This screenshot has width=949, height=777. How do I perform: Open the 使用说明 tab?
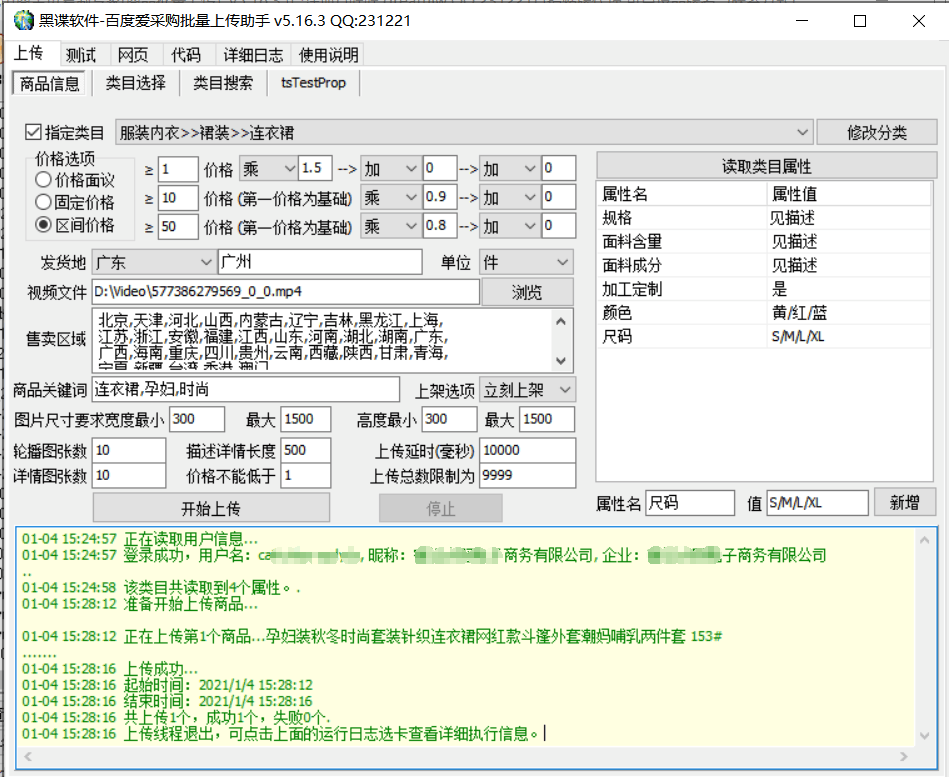329,55
